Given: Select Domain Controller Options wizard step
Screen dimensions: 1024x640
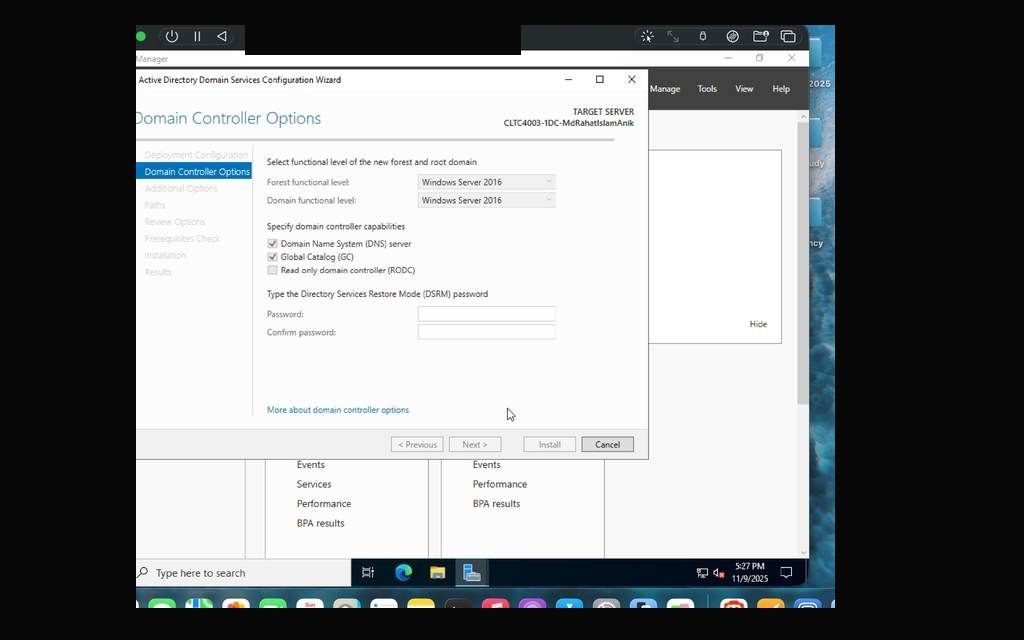Looking at the screenshot, I should point(194,172).
